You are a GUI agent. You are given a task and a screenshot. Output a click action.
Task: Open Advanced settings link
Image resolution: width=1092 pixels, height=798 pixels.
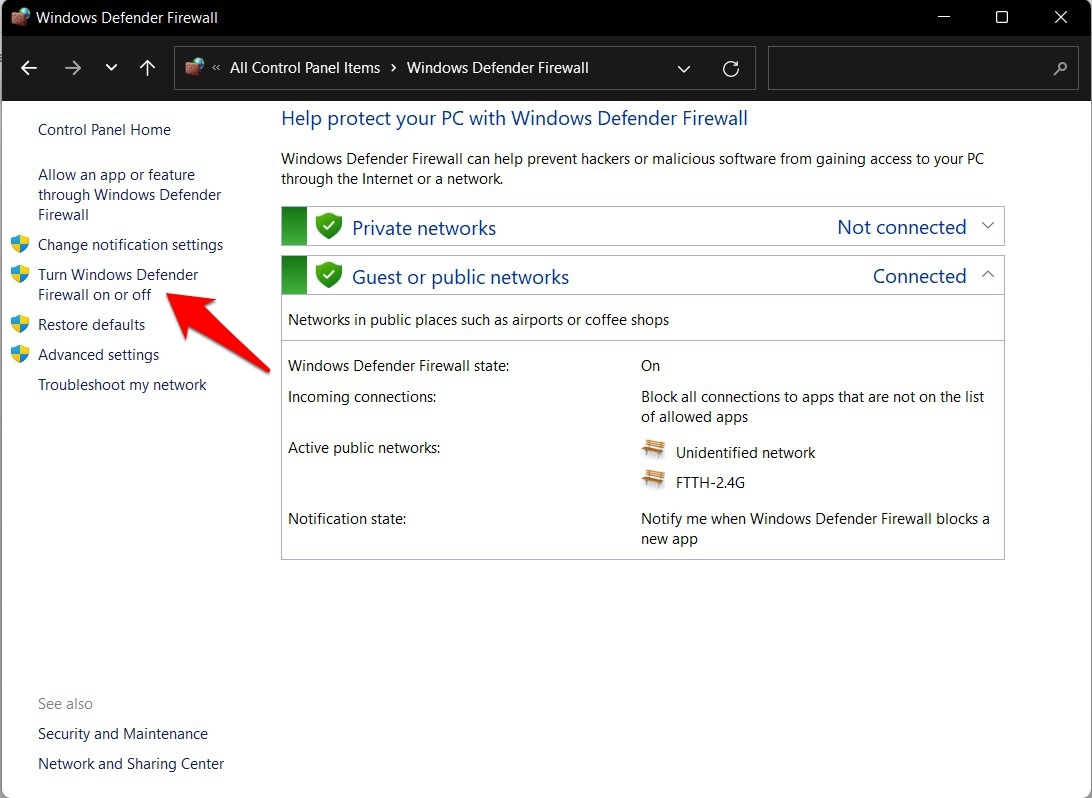tap(98, 355)
